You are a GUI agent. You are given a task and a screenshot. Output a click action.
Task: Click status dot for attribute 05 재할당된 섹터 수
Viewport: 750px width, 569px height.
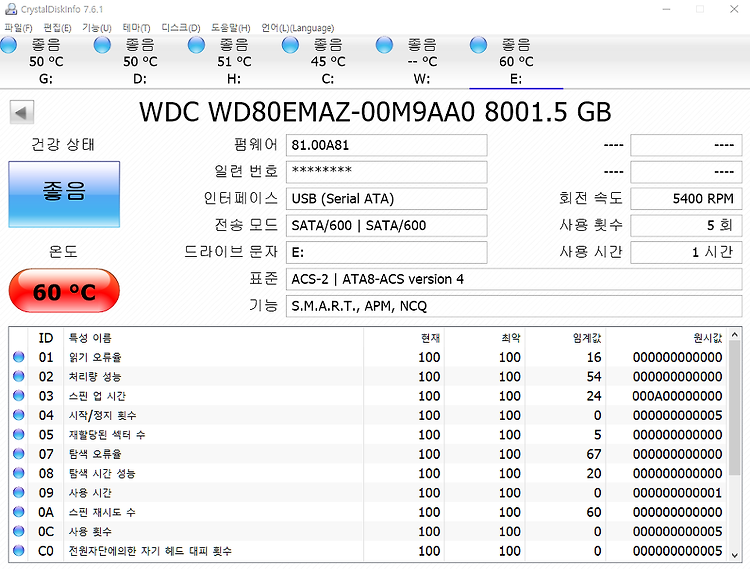(x=19, y=435)
